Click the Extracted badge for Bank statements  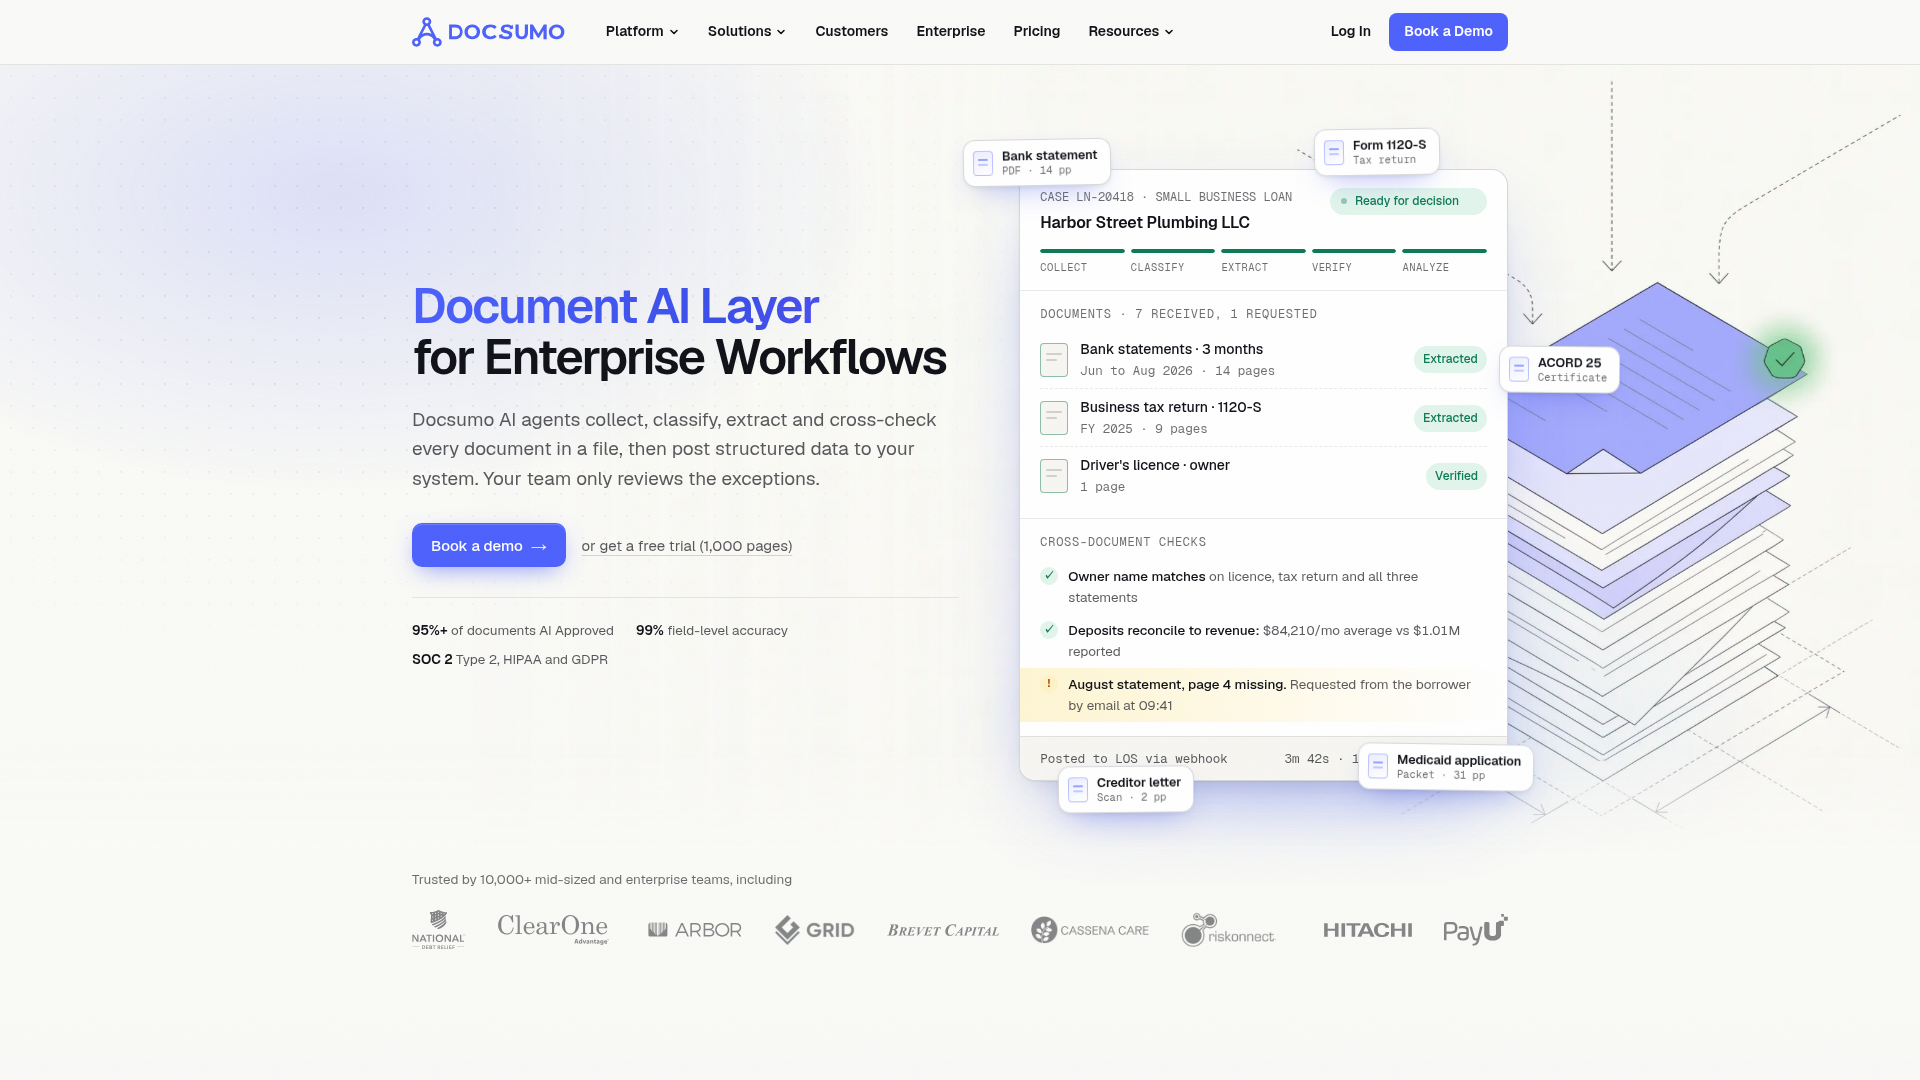click(x=1450, y=359)
